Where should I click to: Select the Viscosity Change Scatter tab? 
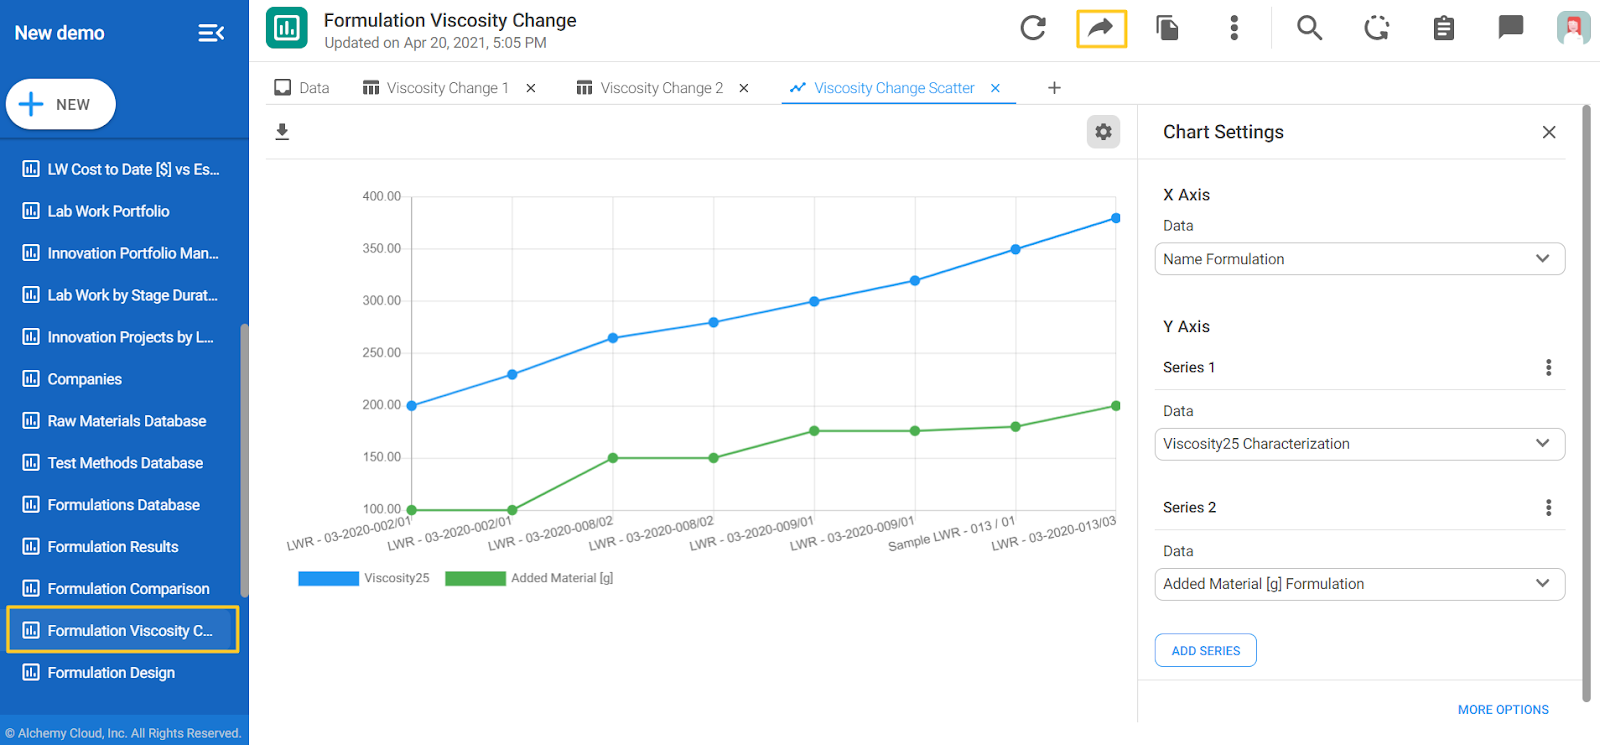pos(883,88)
